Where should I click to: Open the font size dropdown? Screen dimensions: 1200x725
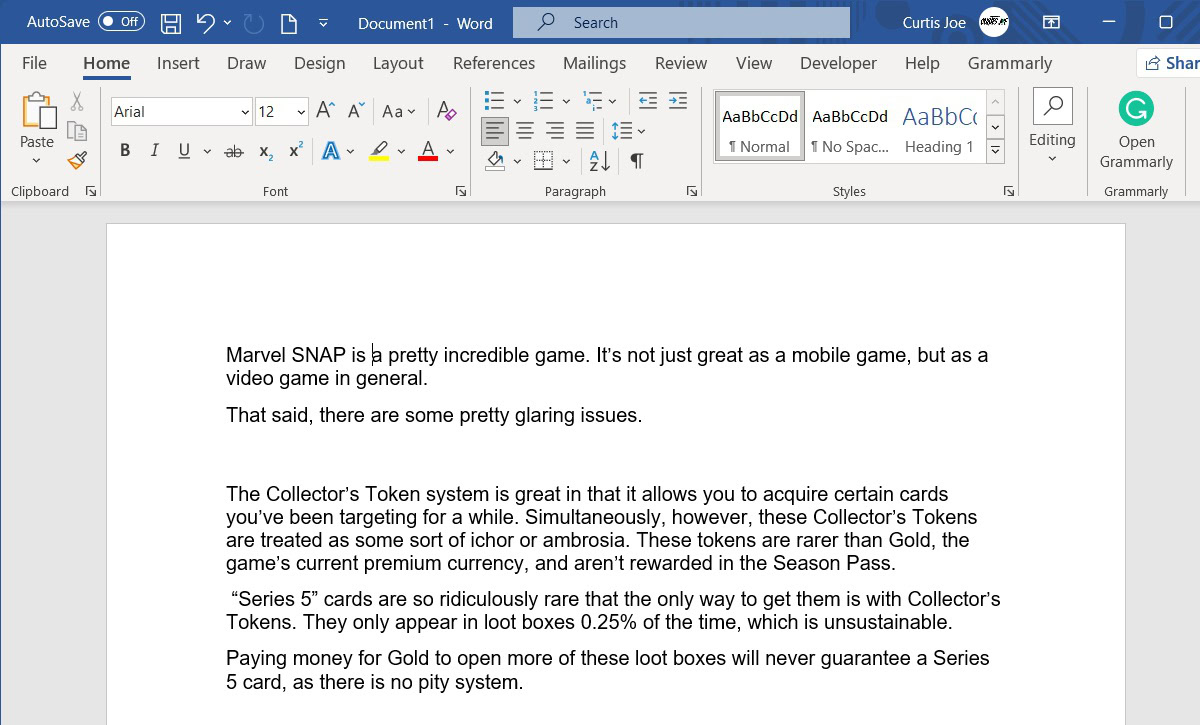tap(301, 112)
